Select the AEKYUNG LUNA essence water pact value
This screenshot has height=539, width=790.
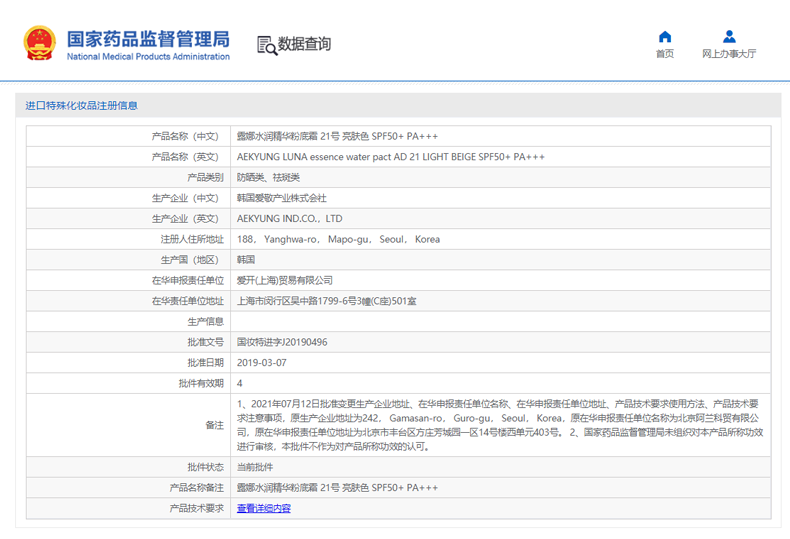click(390, 157)
